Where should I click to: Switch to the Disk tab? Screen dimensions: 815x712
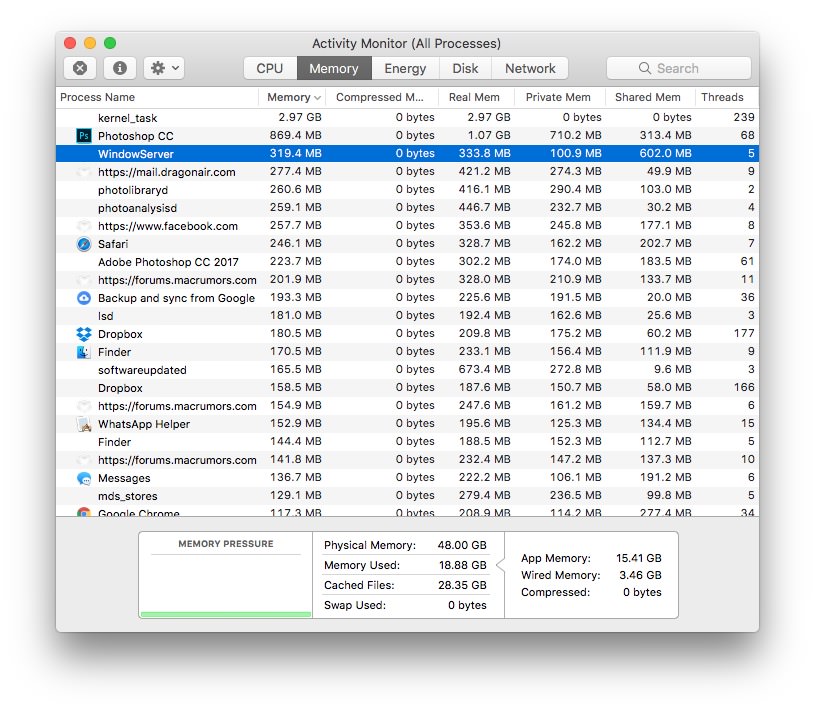coord(465,68)
